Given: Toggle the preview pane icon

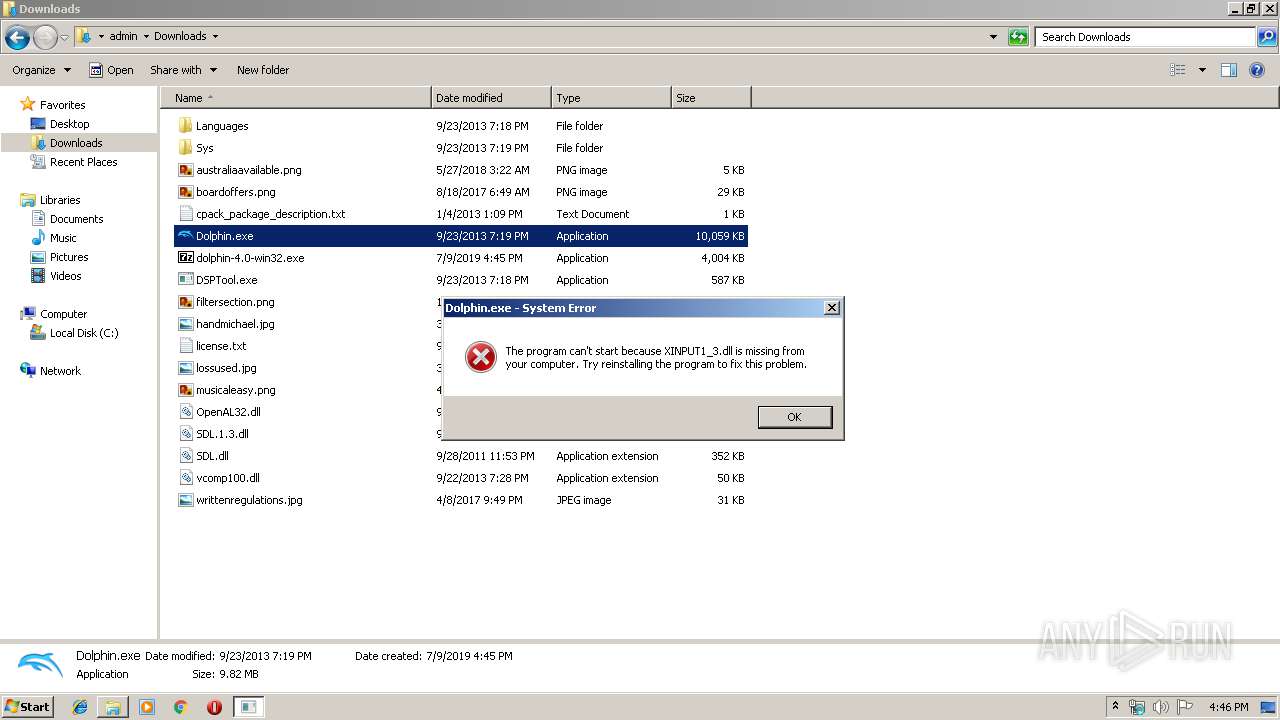Looking at the screenshot, I should [x=1229, y=70].
